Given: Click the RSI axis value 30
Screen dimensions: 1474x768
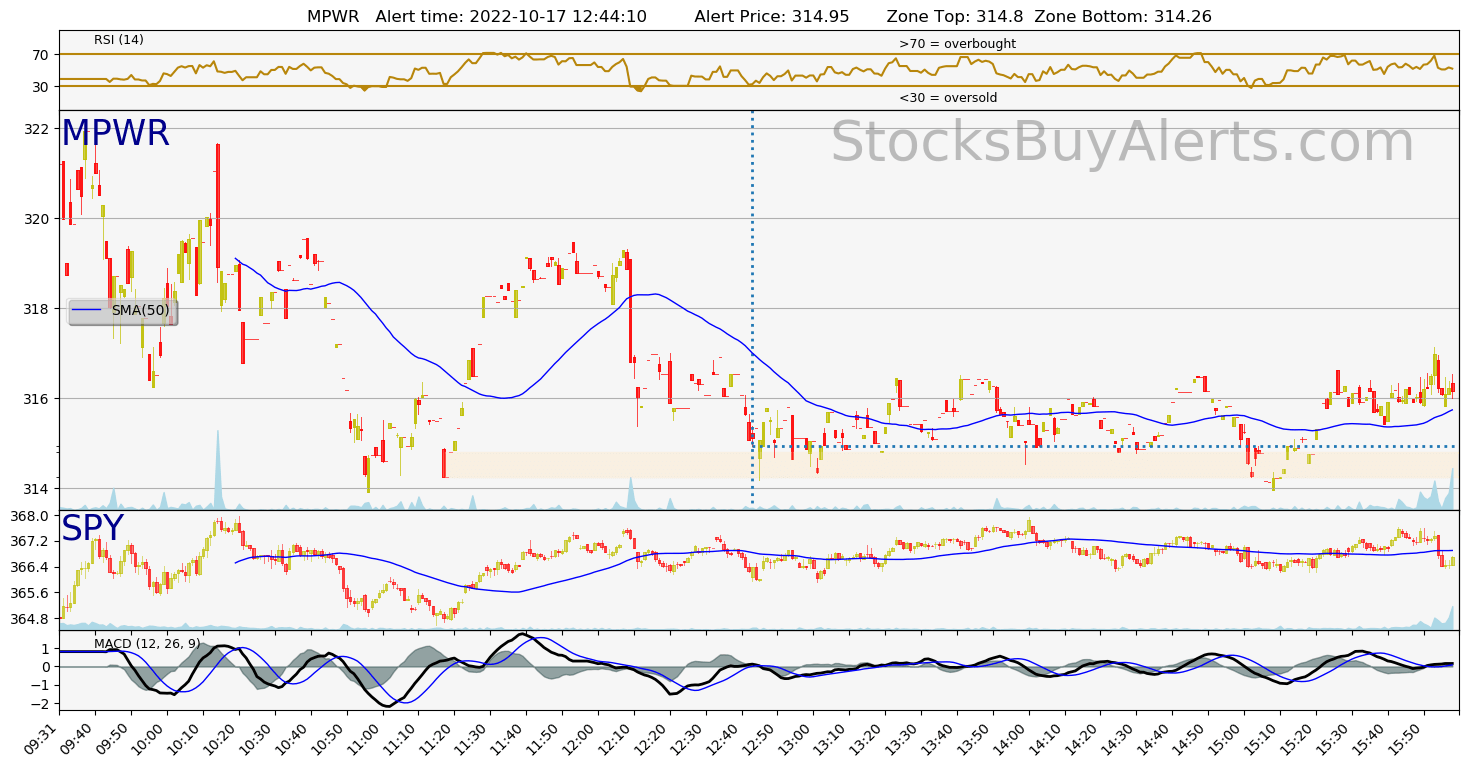Looking at the screenshot, I should 40,87.
